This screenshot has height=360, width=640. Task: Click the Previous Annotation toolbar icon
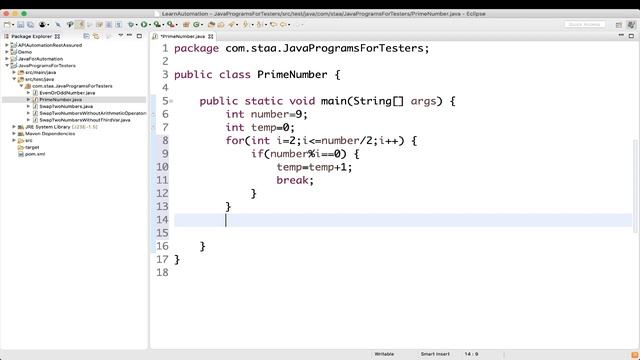tap(259, 24)
